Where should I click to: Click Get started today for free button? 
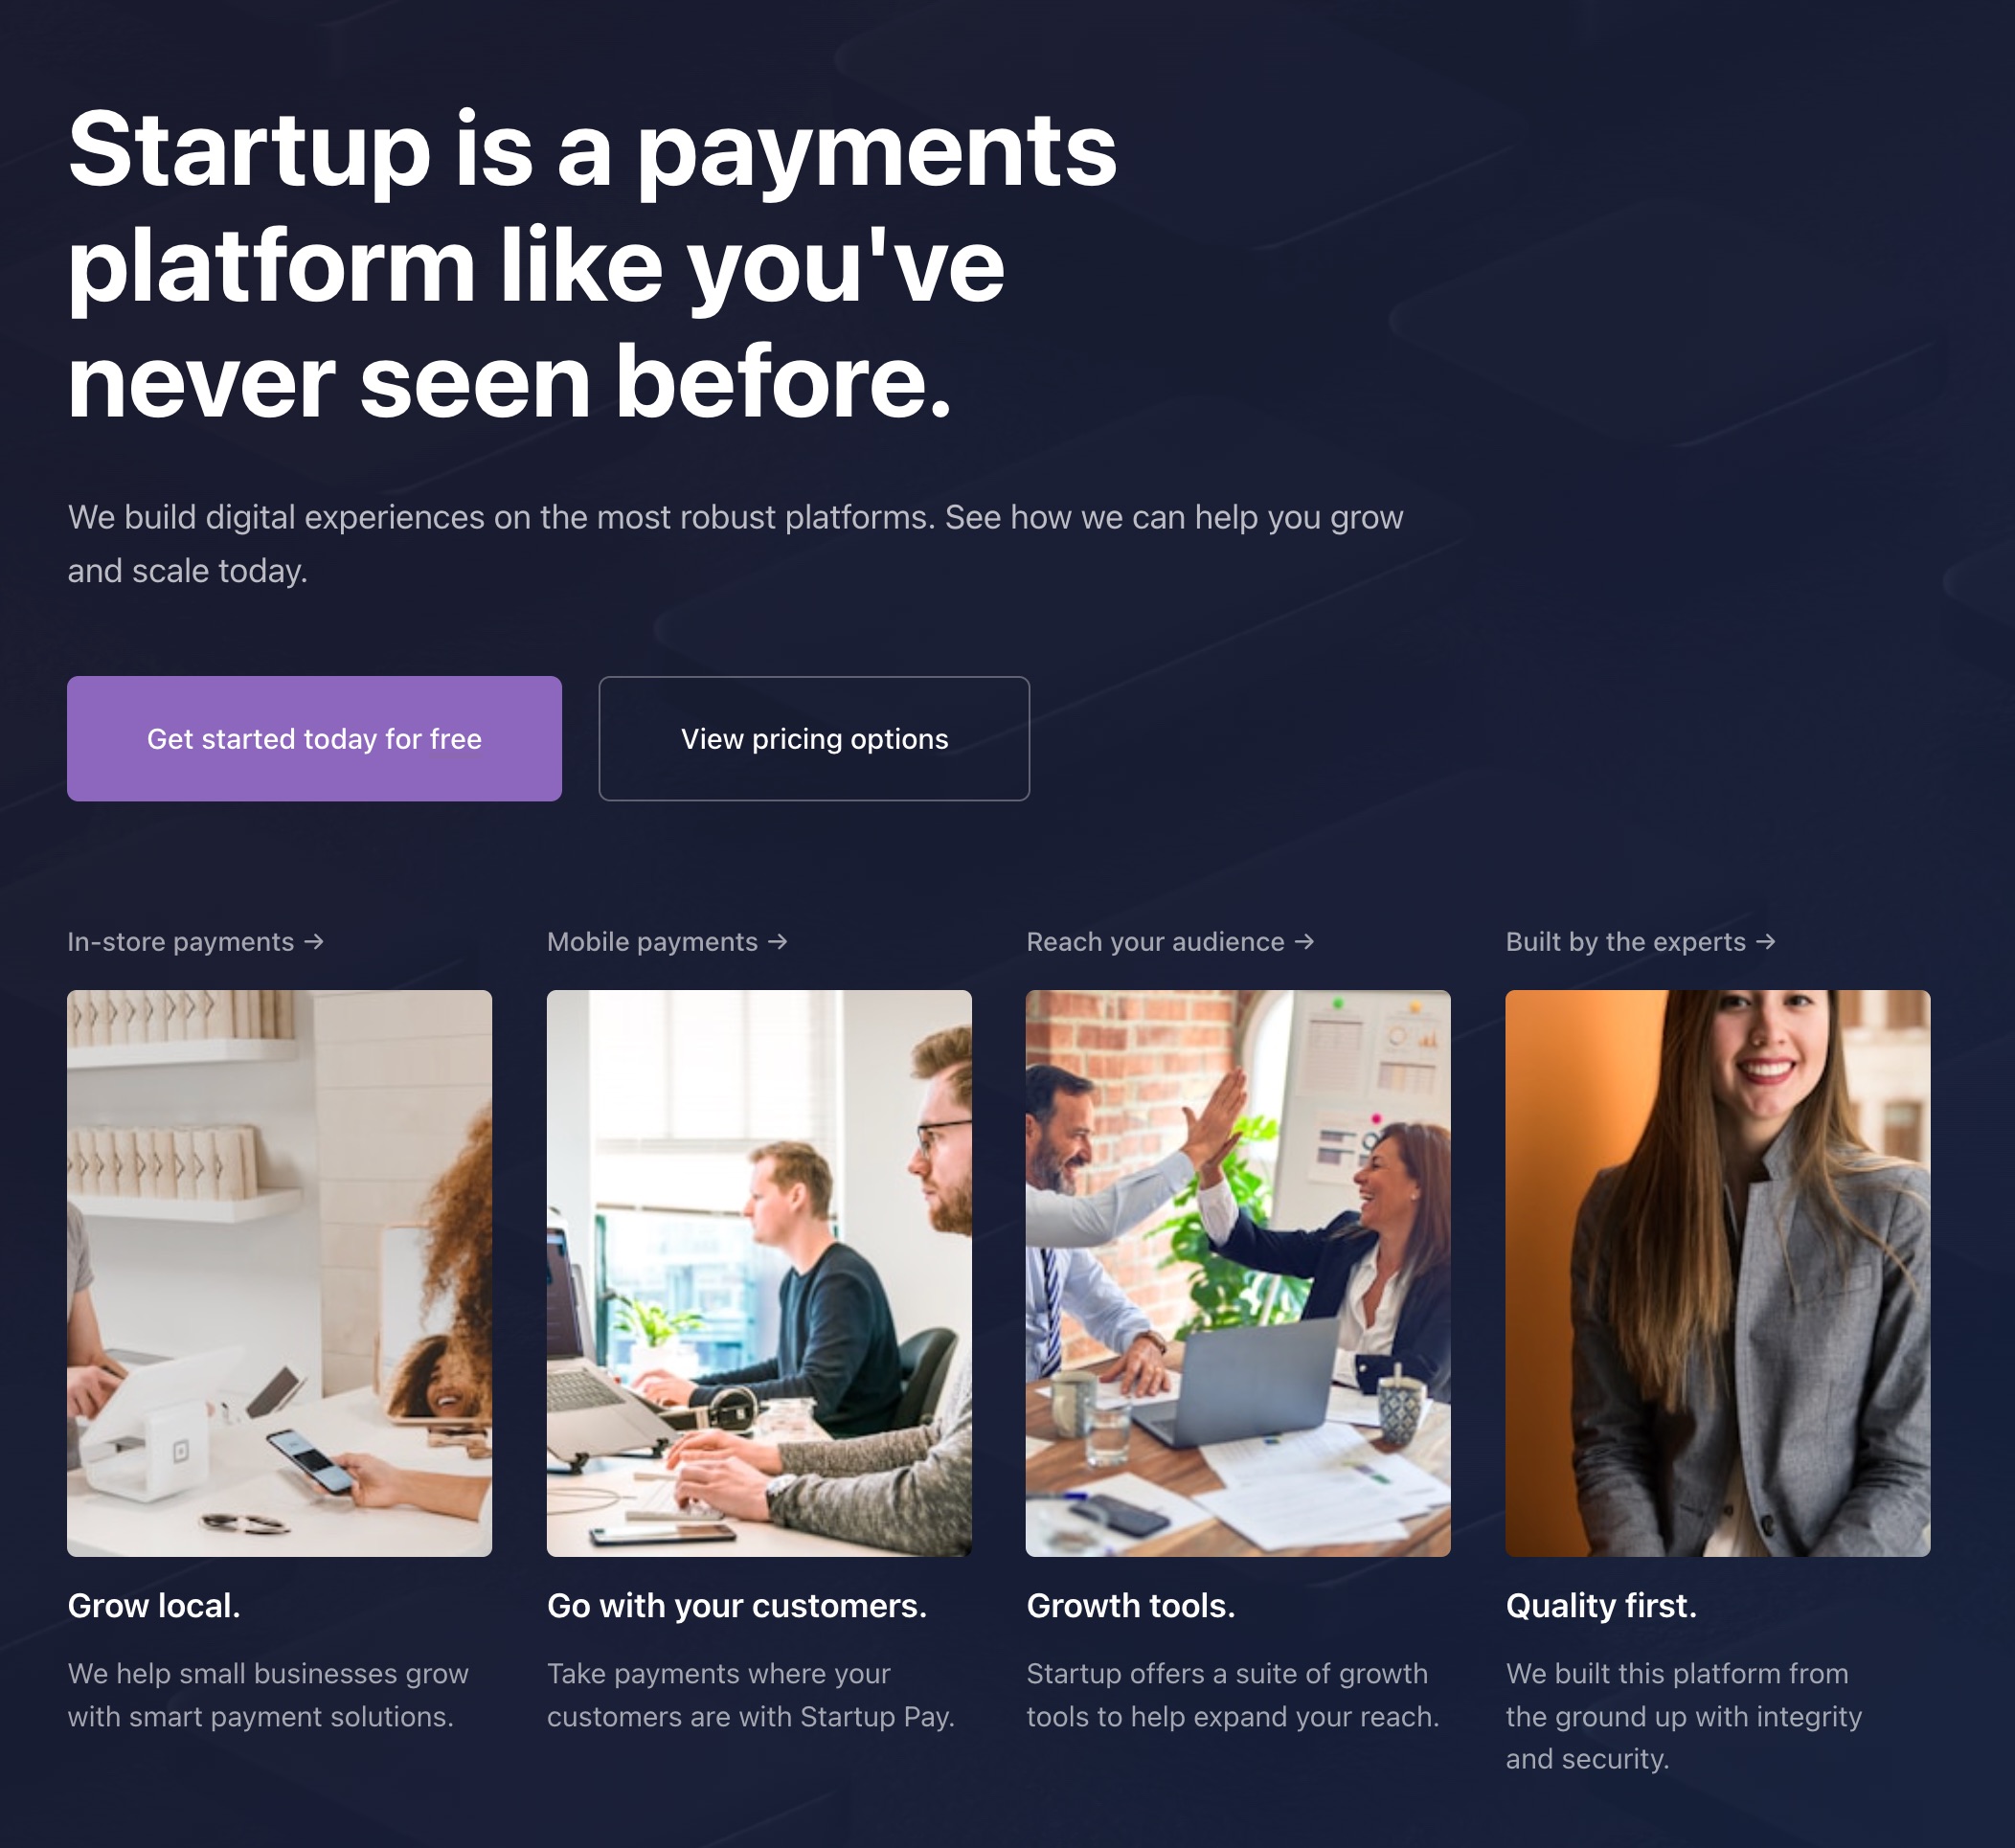(314, 739)
